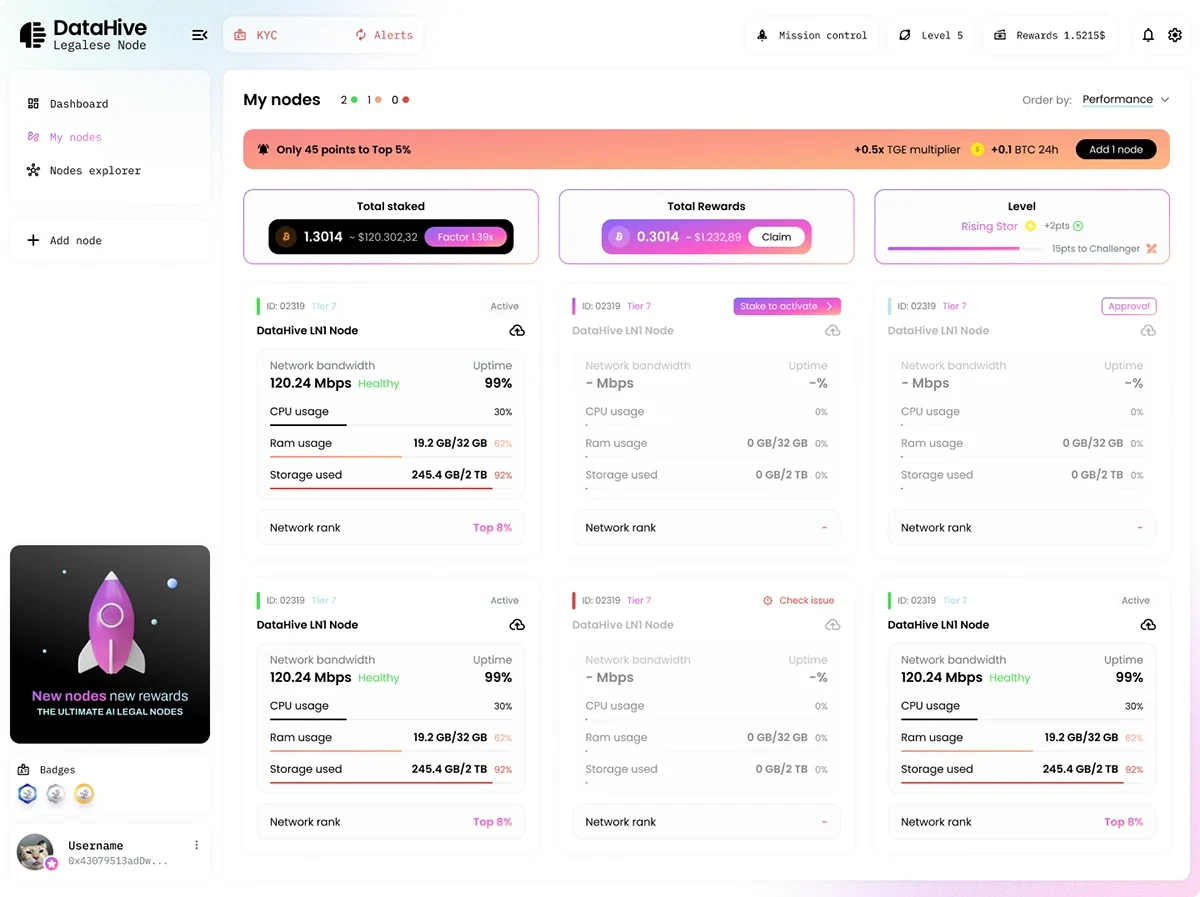
Task: Click the Only 45 points to Top 5% text
Action: click(x=343, y=149)
